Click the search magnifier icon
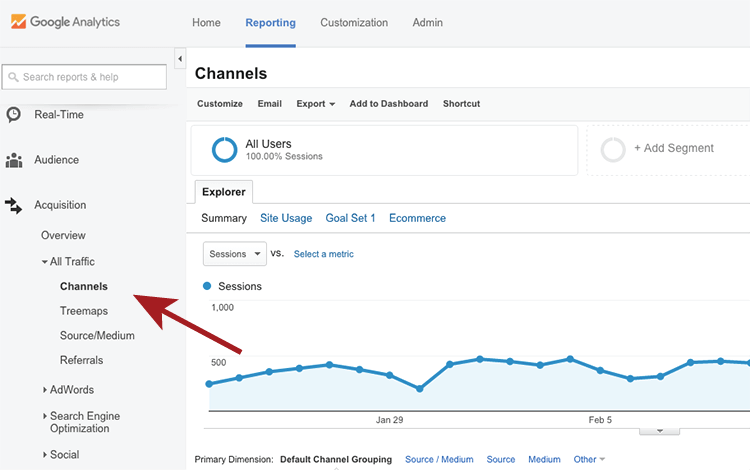 pyautogui.click(x=13, y=77)
